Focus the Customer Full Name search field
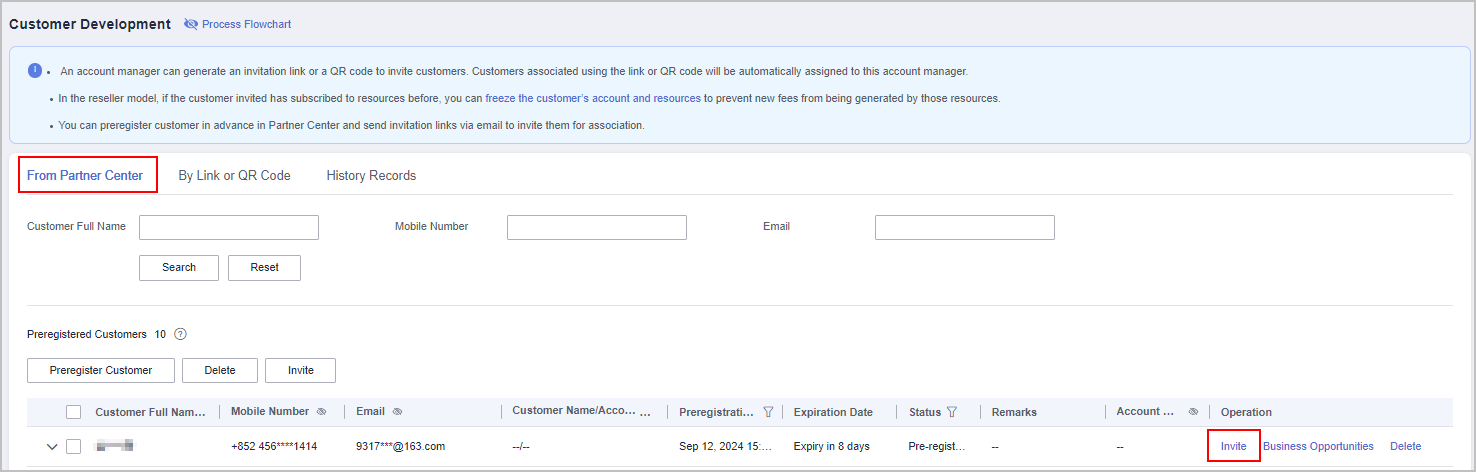 tap(229, 227)
